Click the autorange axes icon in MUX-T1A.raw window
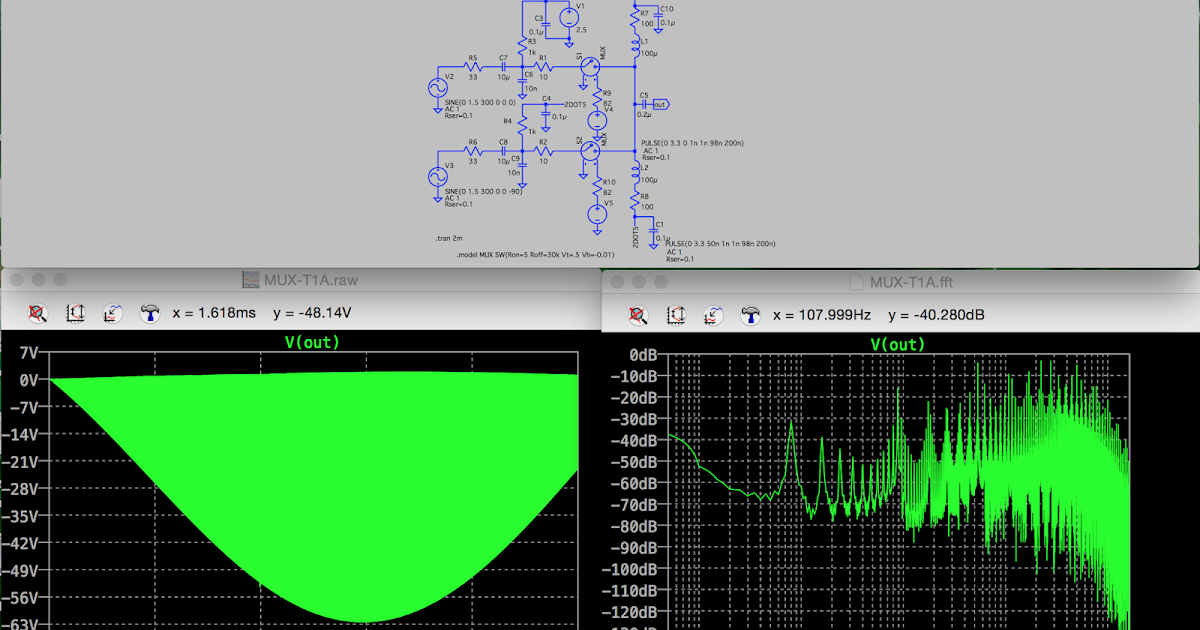This screenshot has height=630, width=1200. pyautogui.click(x=75, y=313)
